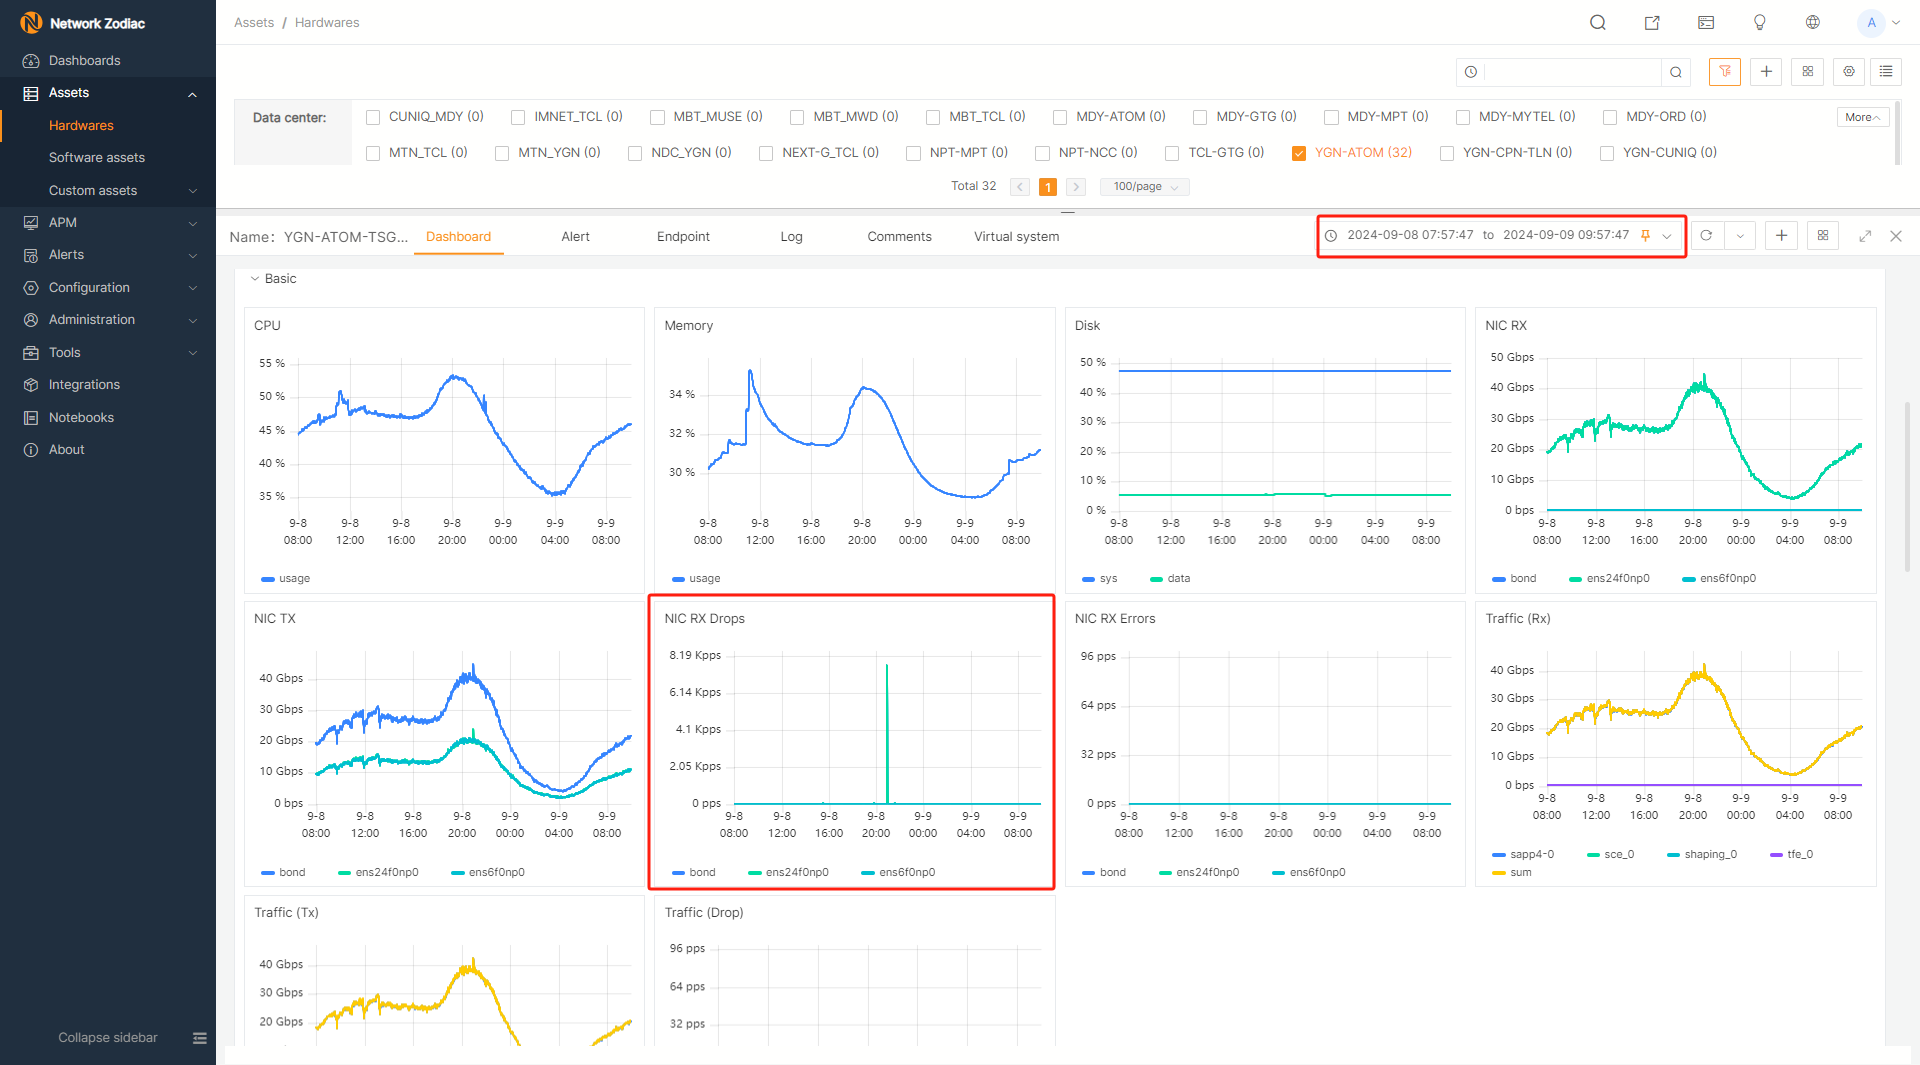Click the list view icon in toolbar
The image size is (1920, 1065).
pyautogui.click(x=1886, y=72)
